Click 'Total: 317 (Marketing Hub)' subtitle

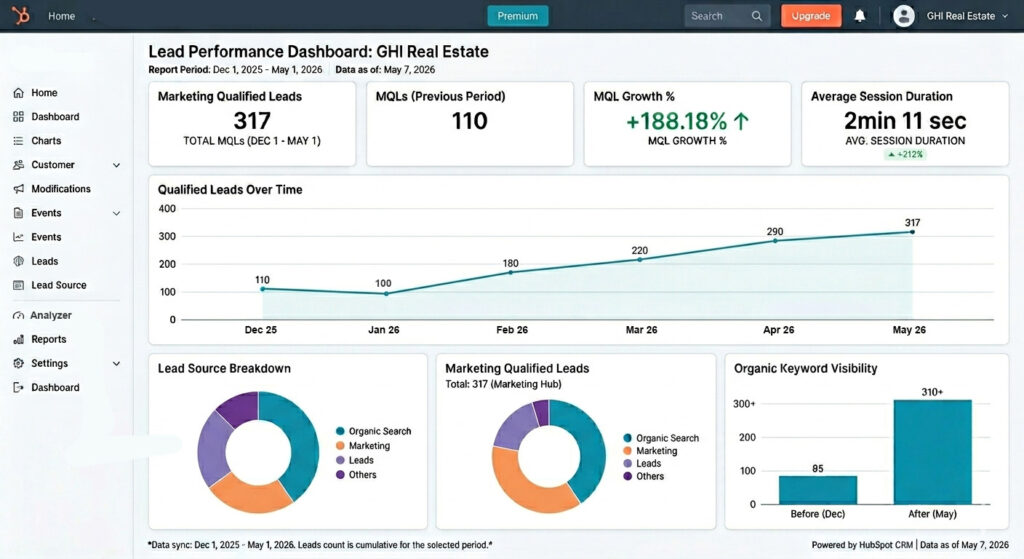point(503,384)
